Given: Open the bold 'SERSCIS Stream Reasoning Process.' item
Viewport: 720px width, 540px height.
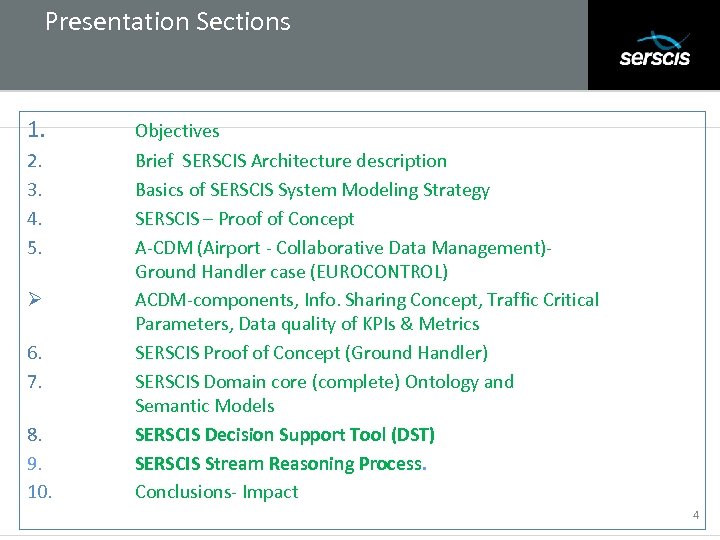Looking at the screenshot, I should point(281,464).
